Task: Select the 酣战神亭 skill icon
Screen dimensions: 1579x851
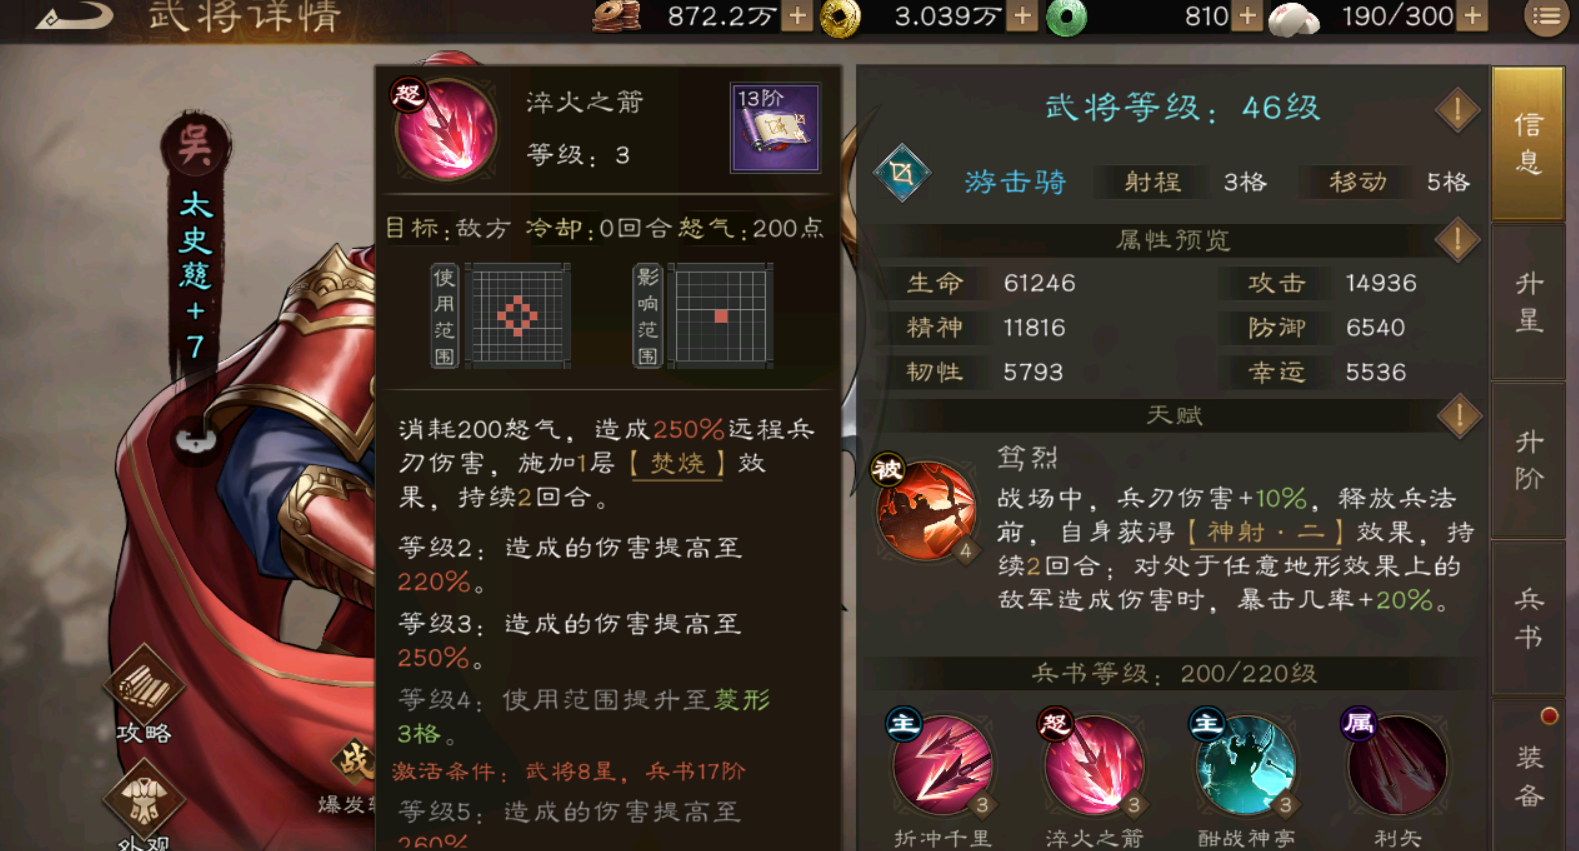Action: (1245, 765)
